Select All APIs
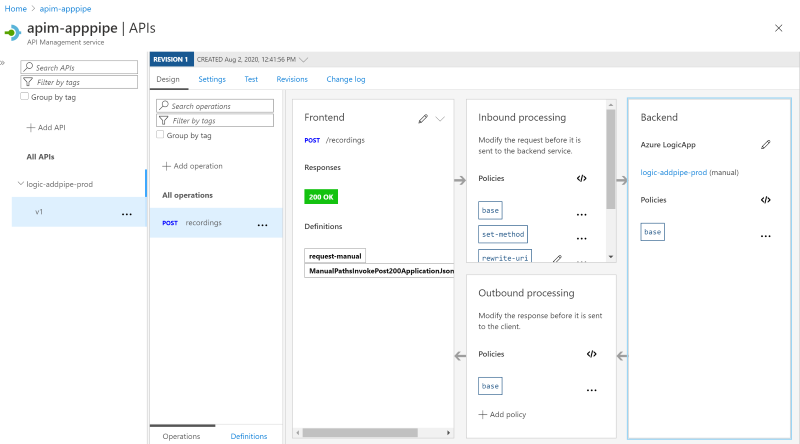This screenshot has height=444, width=800. [40, 157]
